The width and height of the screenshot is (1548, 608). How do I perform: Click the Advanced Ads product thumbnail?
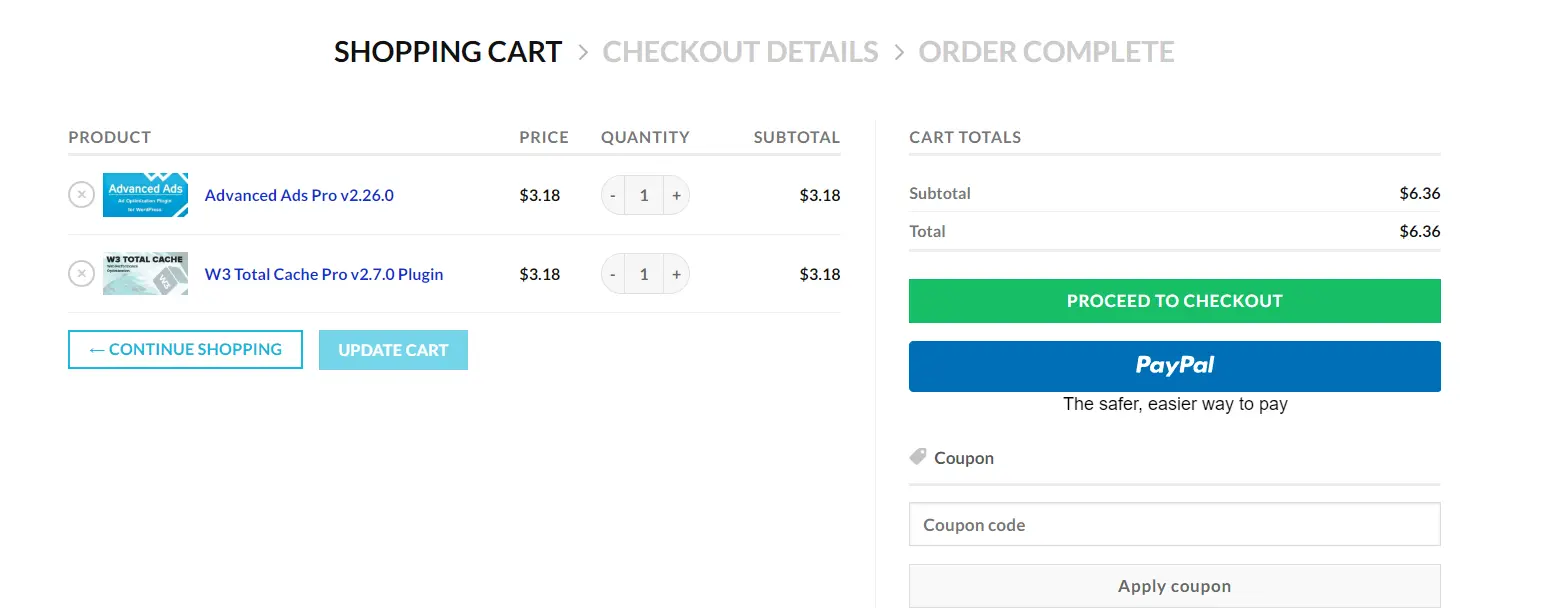(145, 194)
